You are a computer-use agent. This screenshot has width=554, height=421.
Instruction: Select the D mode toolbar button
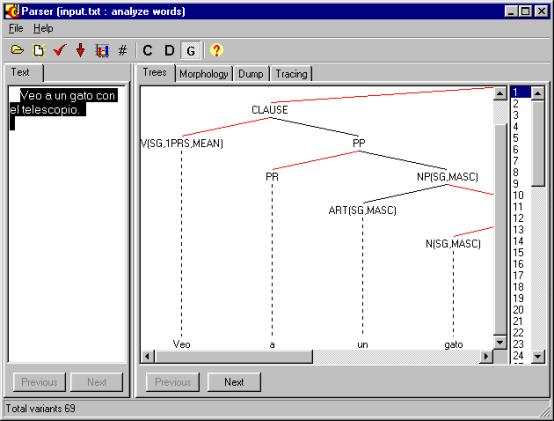pyautogui.click(x=169, y=51)
